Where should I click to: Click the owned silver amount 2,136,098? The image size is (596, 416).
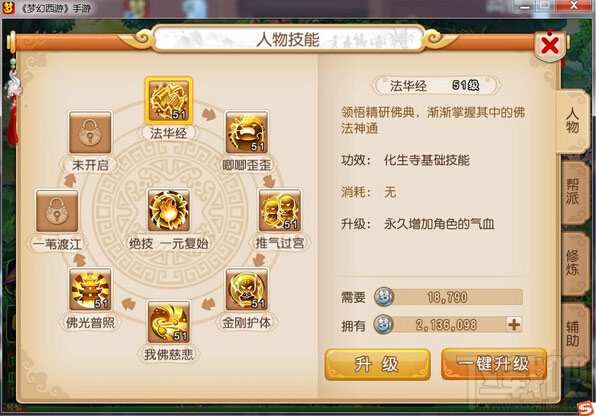(x=446, y=325)
